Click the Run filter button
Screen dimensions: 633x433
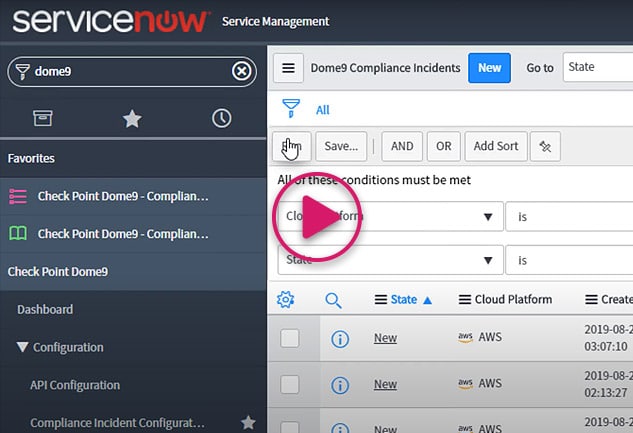pyautogui.click(x=291, y=146)
